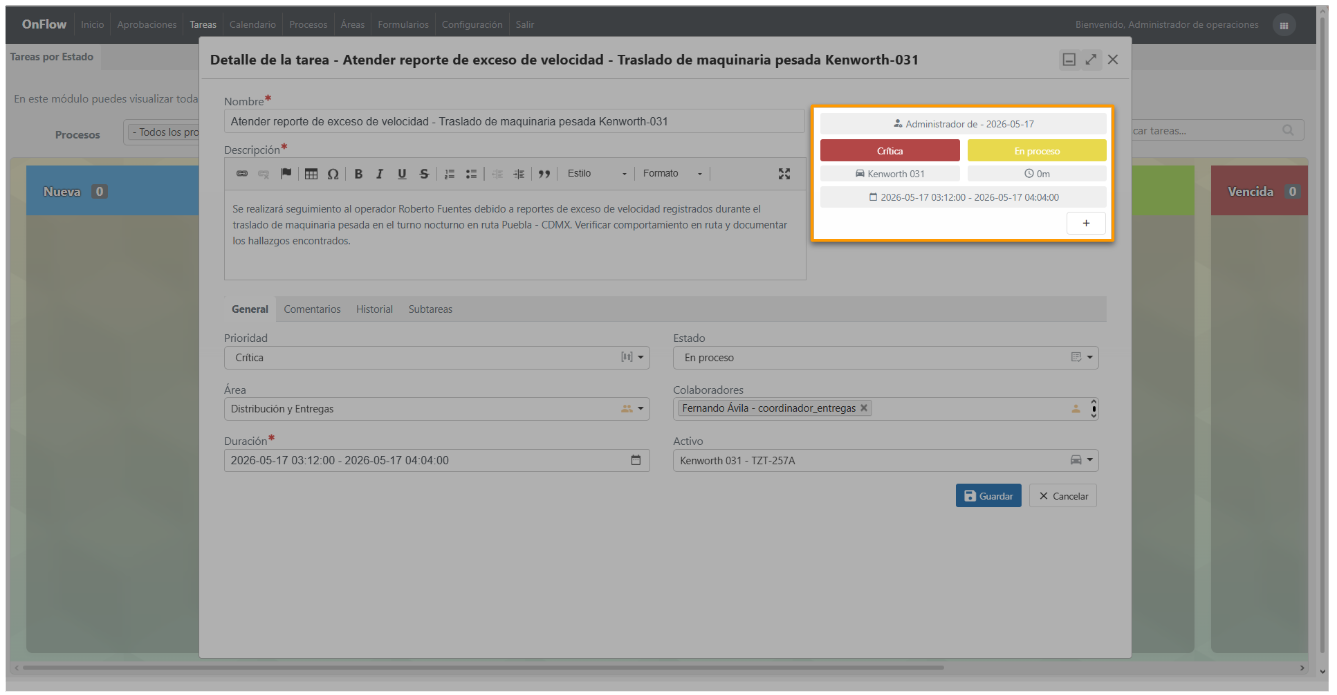The image size is (1337, 695).
Task: Insert a bulleted list
Action: click(x=471, y=174)
